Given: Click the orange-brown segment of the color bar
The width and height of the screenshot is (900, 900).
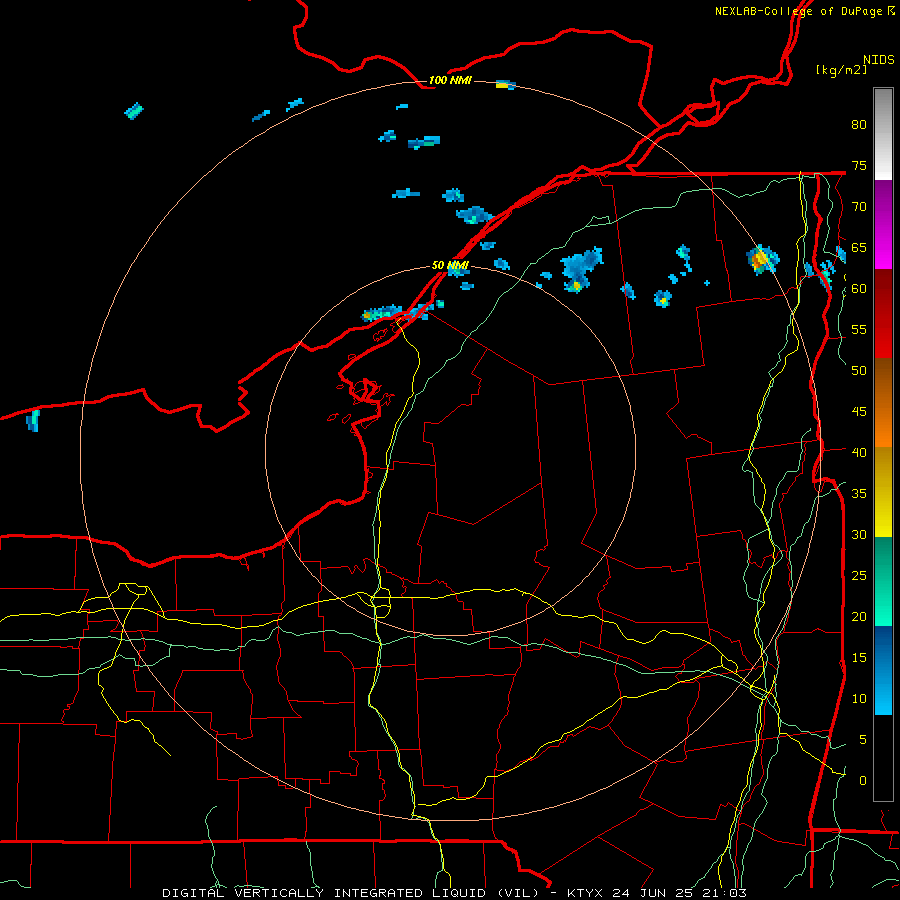Looking at the screenshot, I should click(883, 403).
